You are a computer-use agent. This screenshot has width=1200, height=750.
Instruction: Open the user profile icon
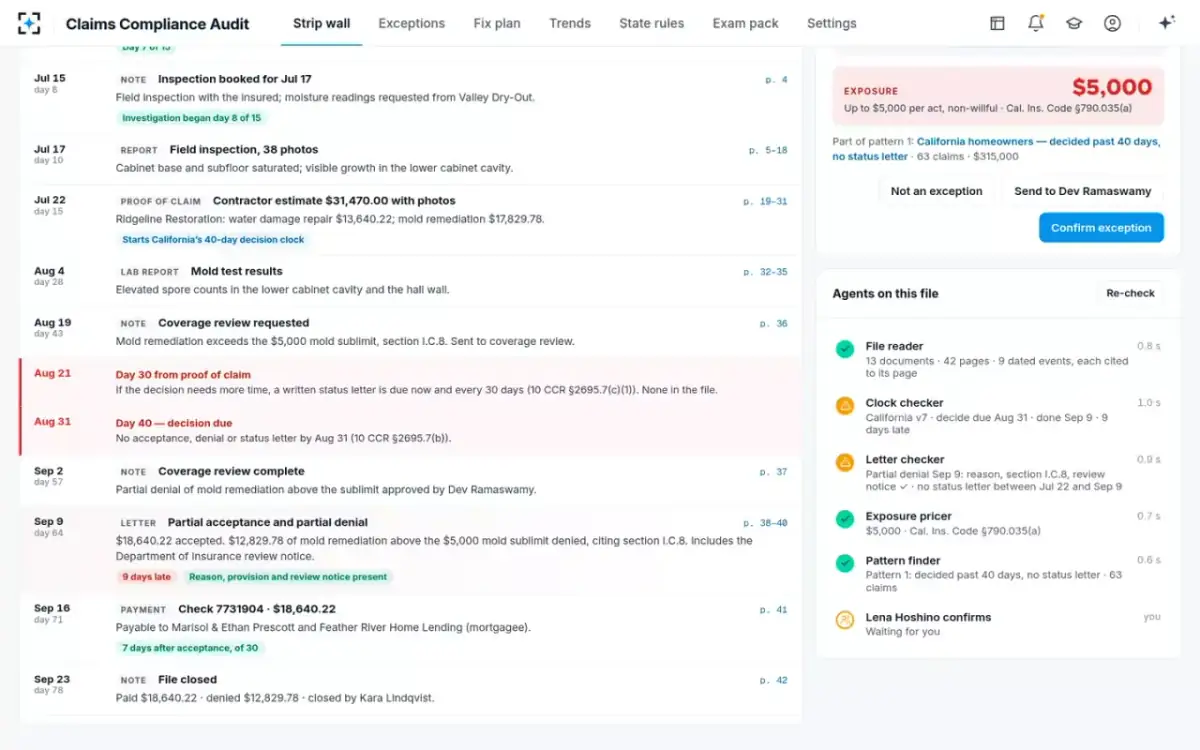tap(1112, 23)
